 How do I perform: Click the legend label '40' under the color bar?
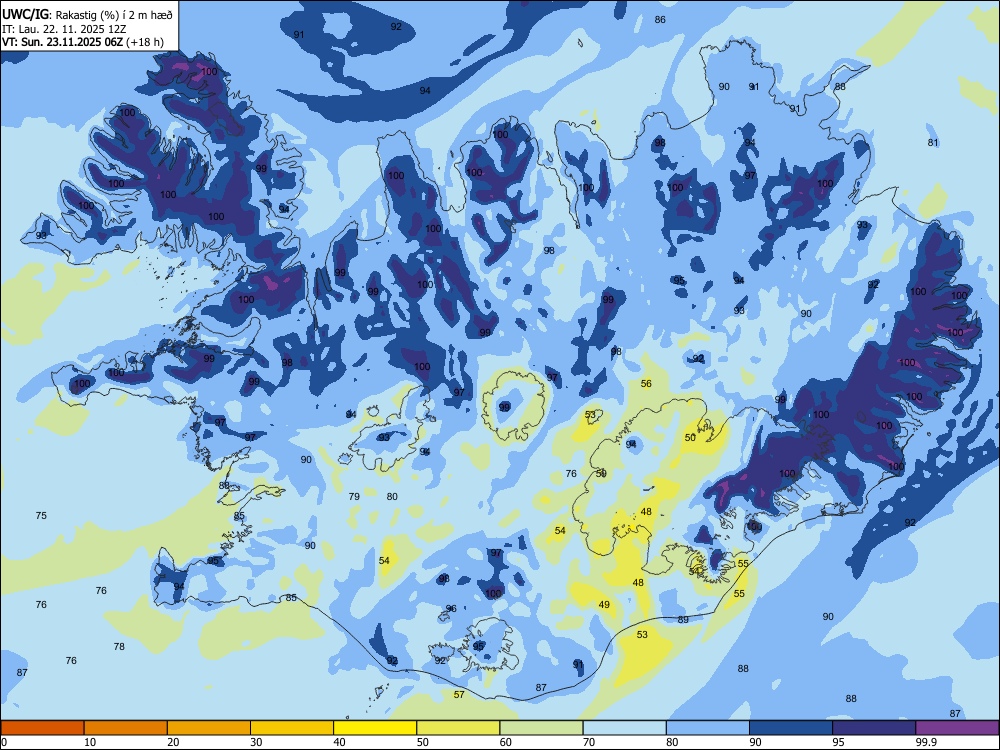coord(339,742)
